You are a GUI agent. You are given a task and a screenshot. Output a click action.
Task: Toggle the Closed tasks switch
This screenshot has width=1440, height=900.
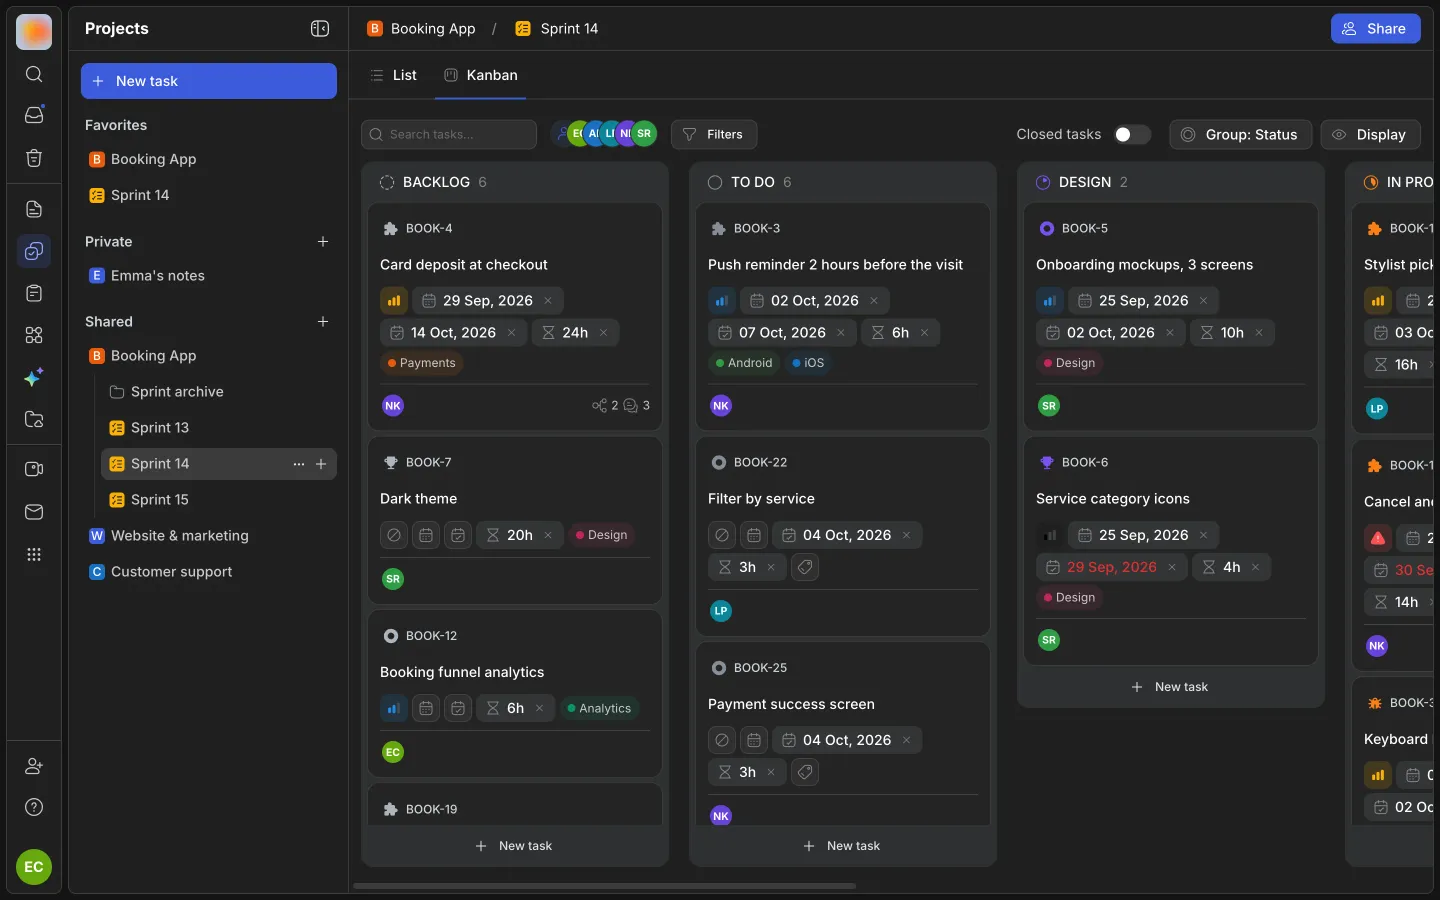click(x=1131, y=134)
